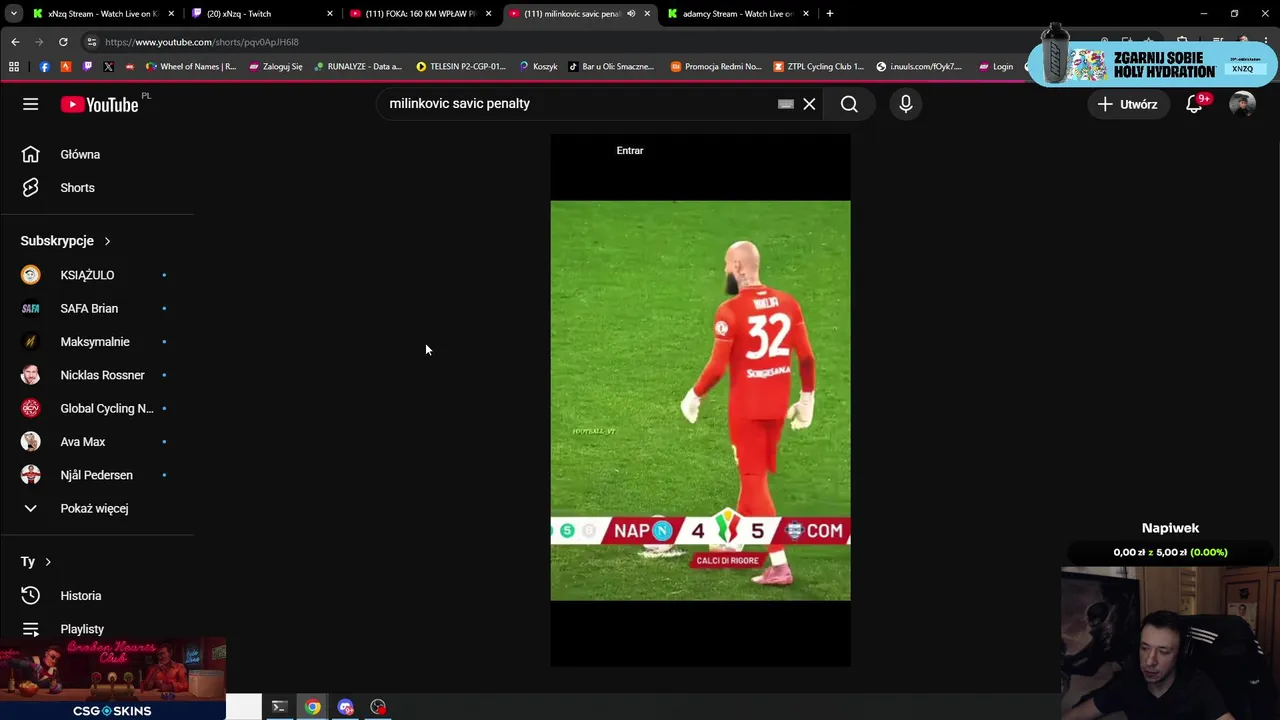Open Chrome from the taskbar
The width and height of the screenshot is (1280, 720).
(313, 707)
